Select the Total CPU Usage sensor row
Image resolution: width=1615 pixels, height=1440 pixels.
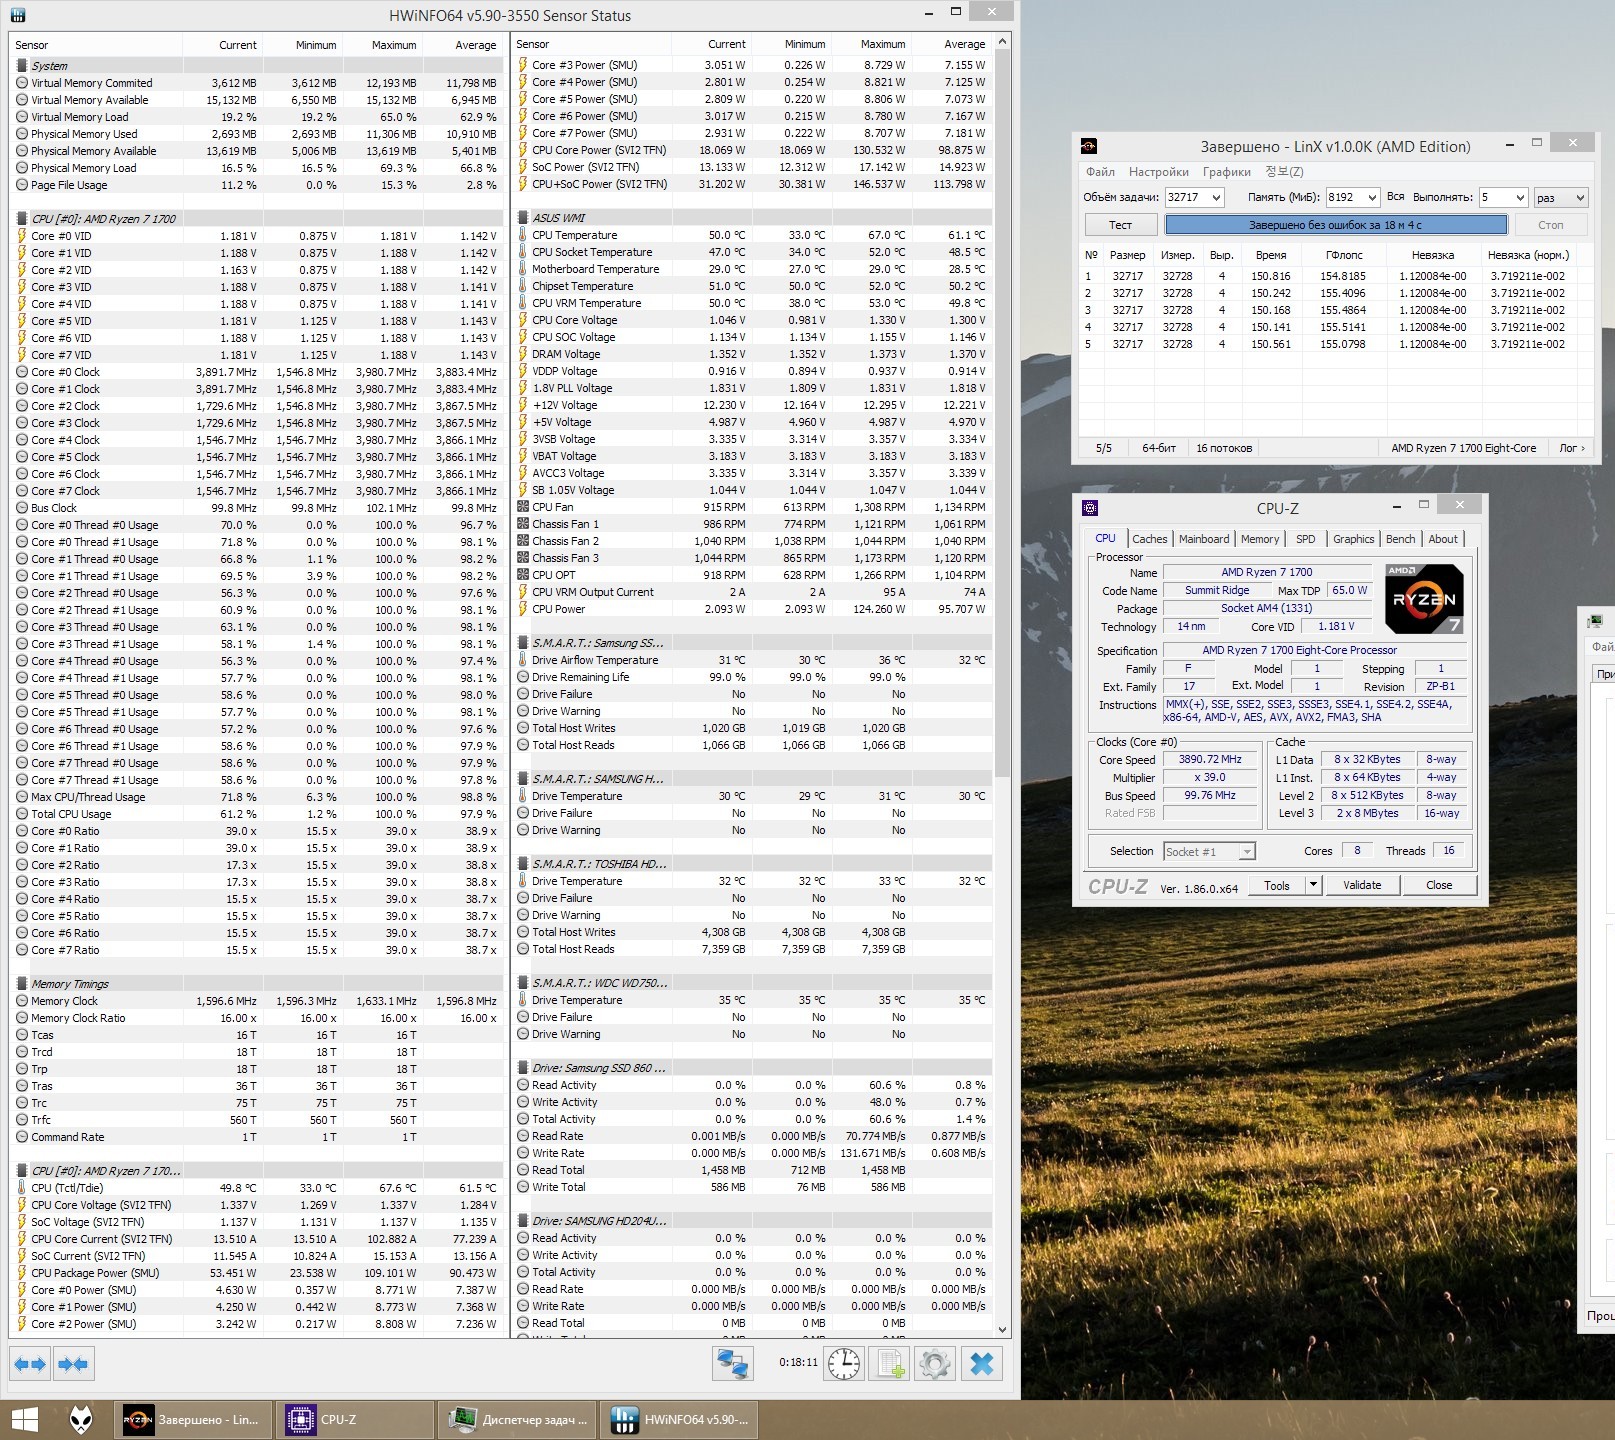[x=257, y=814]
